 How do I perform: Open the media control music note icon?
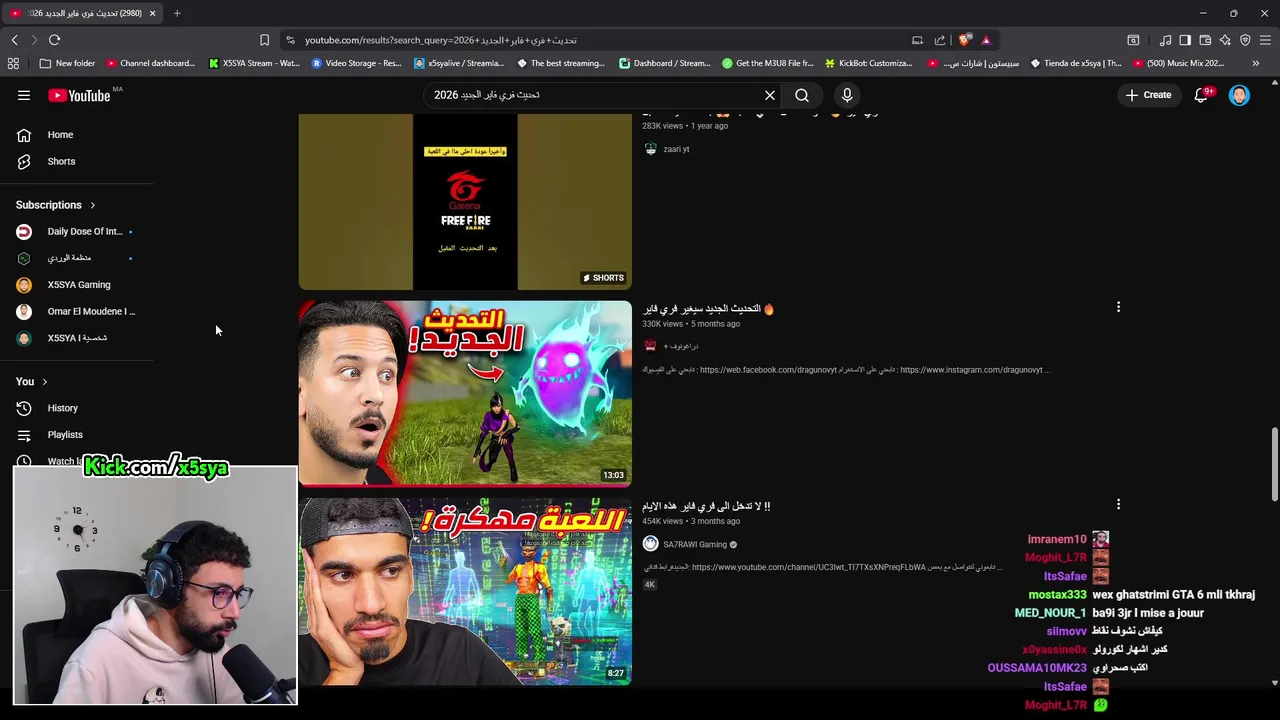(x=1165, y=40)
